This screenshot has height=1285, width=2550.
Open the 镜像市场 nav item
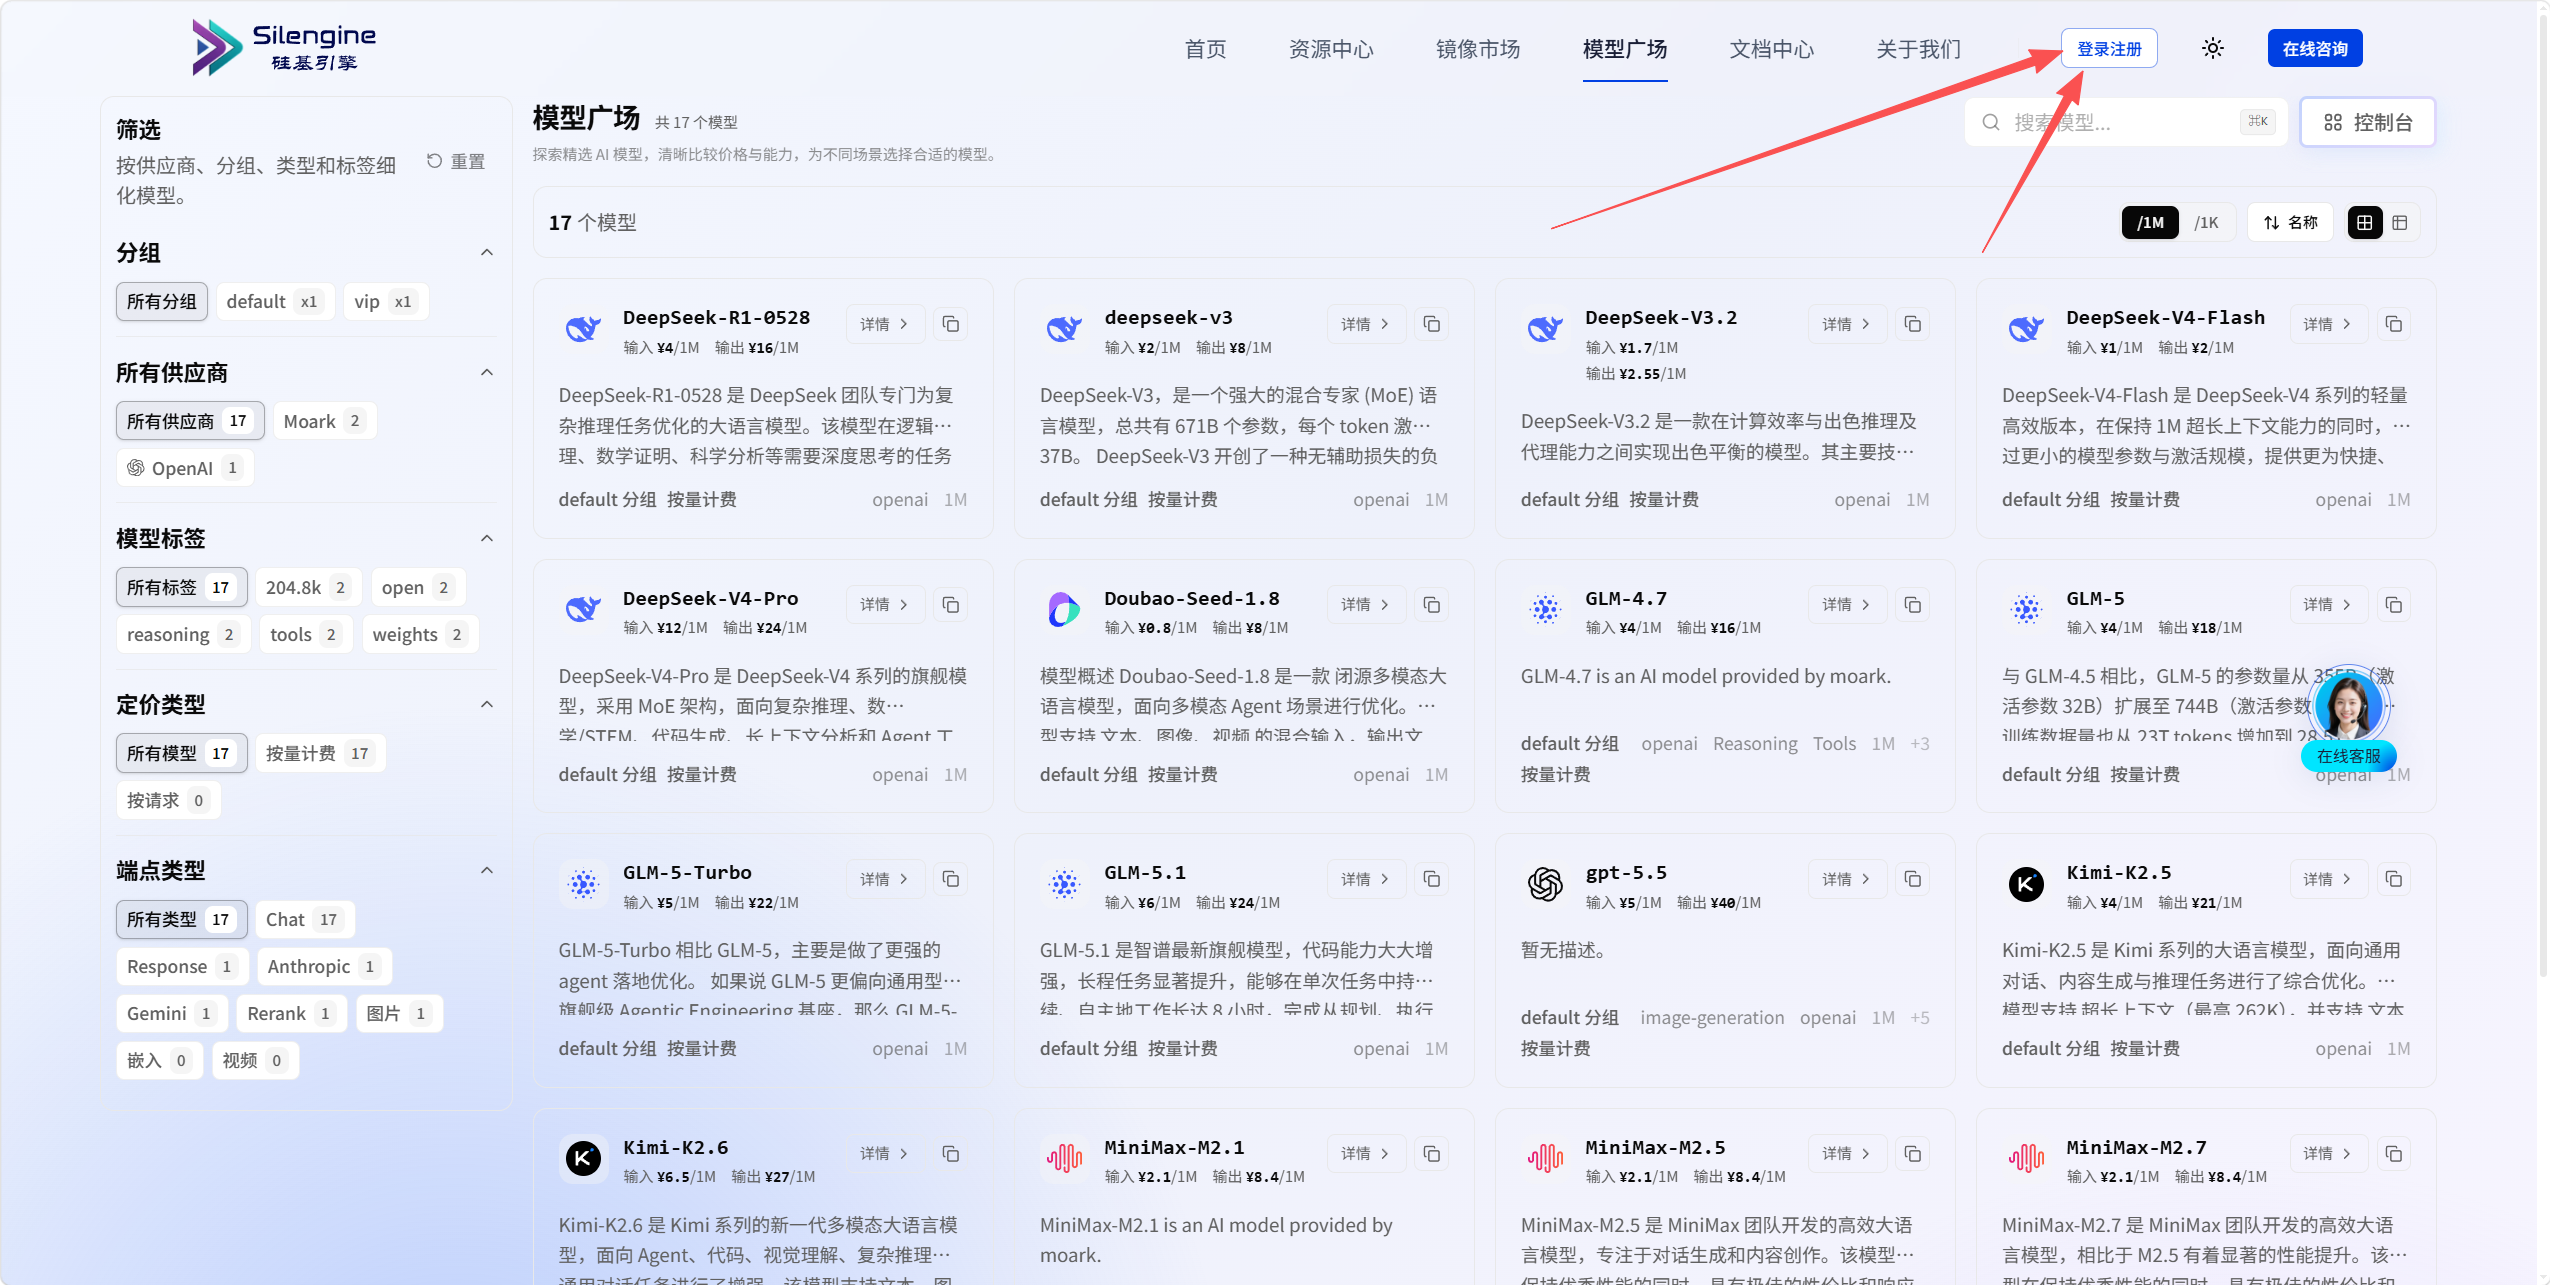pos(1478,49)
